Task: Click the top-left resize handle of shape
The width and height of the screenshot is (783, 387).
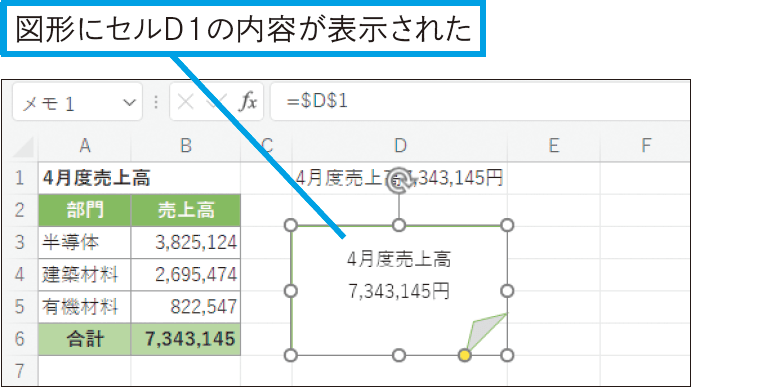Action: (x=290, y=225)
